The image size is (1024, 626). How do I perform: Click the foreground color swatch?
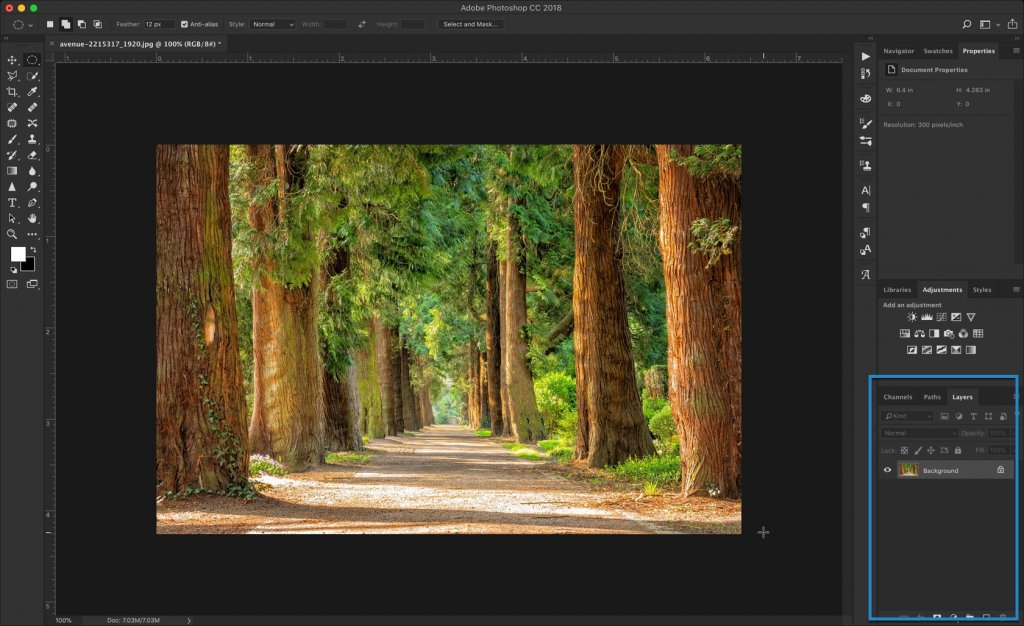coord(18,254)
